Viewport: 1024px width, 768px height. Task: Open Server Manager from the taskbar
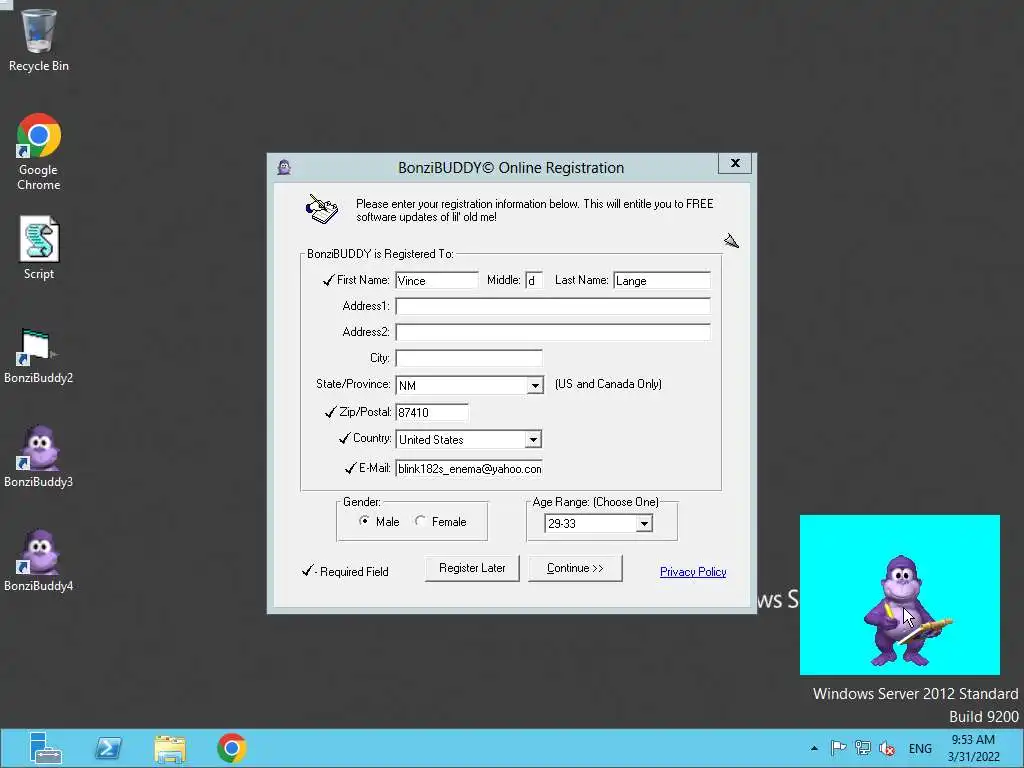(45, 748)
